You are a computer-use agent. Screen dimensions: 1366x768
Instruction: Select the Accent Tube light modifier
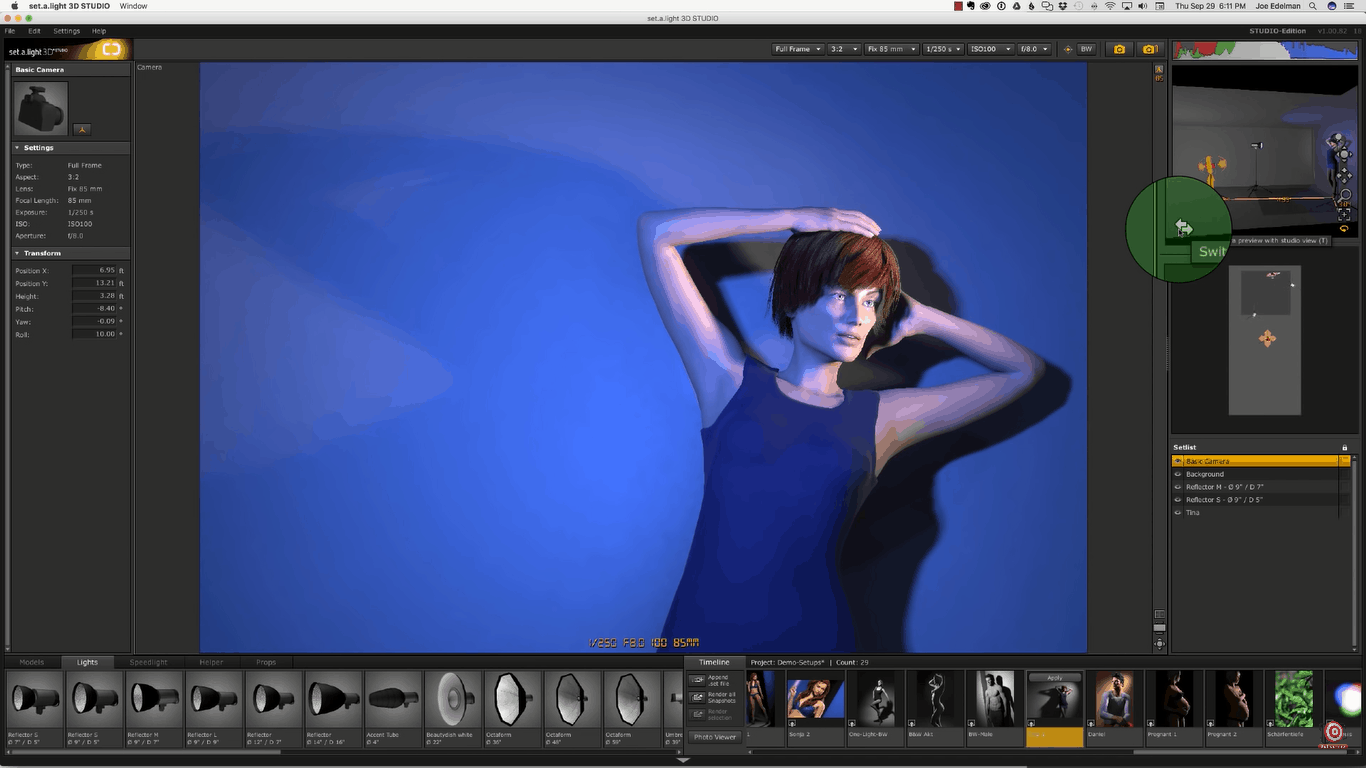click(393, 700)
